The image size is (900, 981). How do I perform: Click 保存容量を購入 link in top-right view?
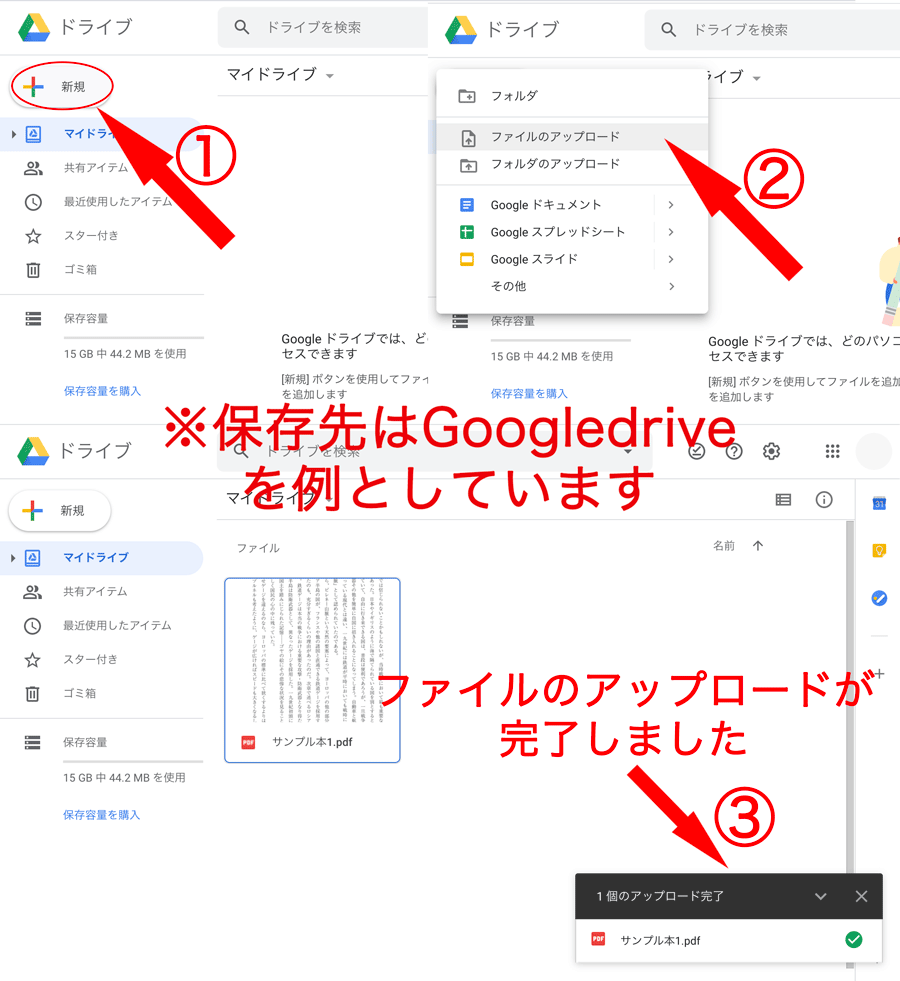(529, 394)
